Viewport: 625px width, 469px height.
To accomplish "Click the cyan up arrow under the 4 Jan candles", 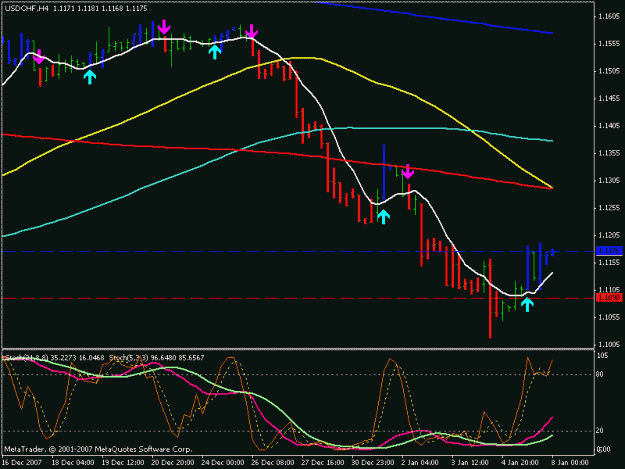I will (x=527, y=305).
